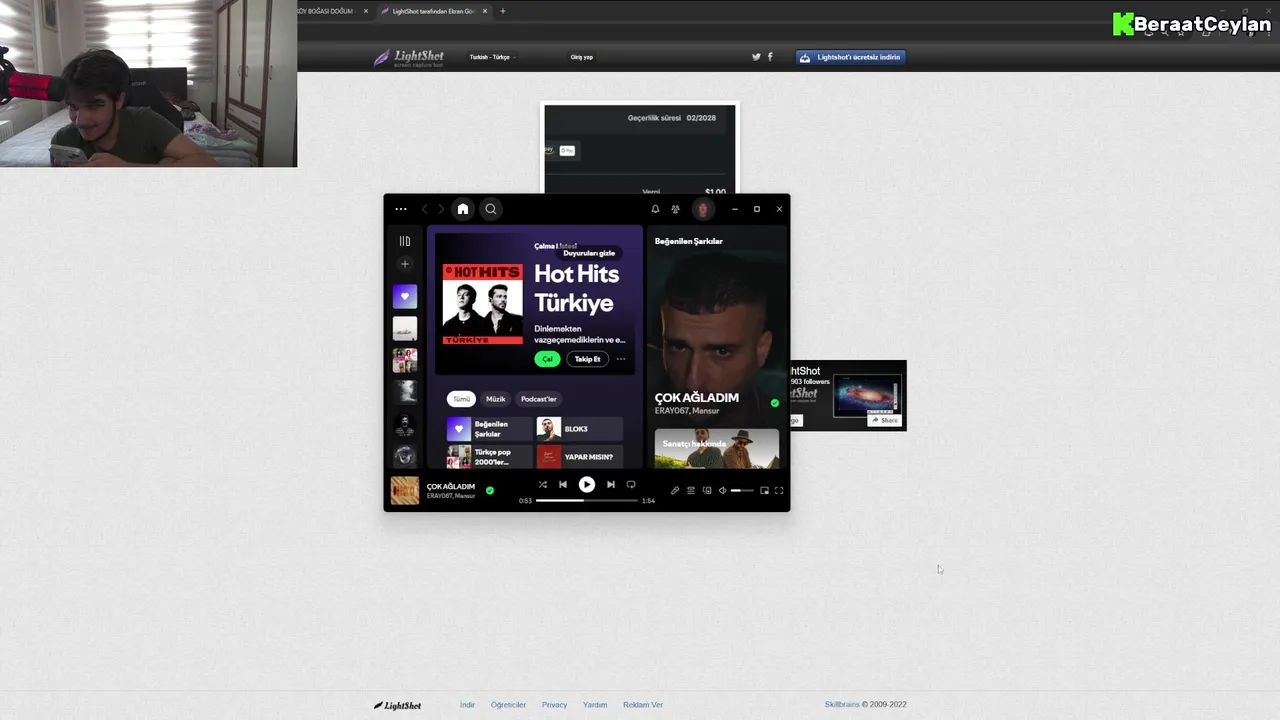This screenshot has height=720, width=1280.
Task: Open the Privacy footer link
Action: point(554,705)
